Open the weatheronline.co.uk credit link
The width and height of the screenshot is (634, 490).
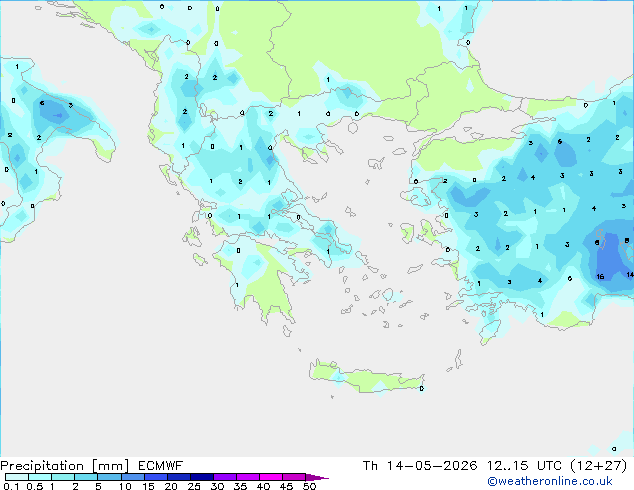[550, 481]
